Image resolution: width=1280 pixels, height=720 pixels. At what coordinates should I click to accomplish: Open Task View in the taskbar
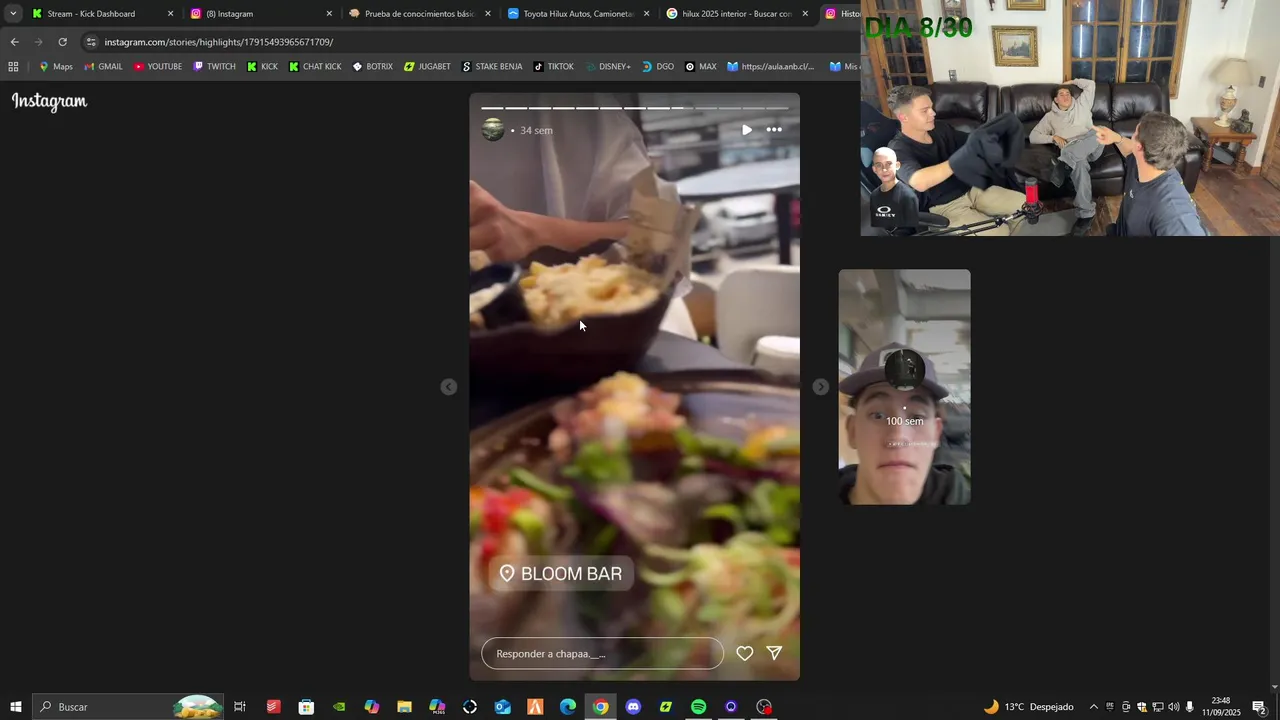click(240, 707)
